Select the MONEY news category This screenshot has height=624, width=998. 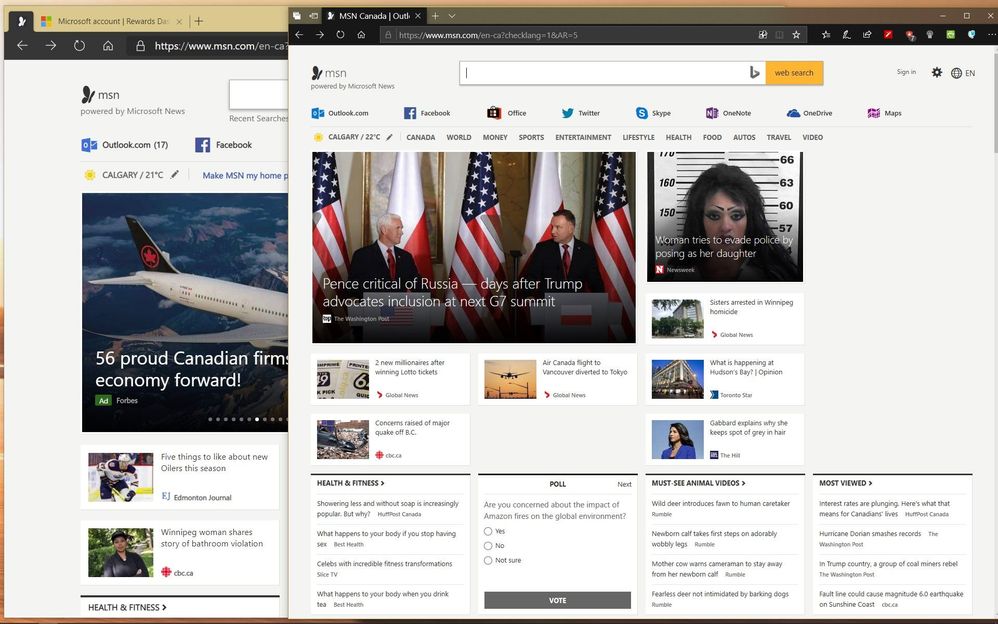pos(495,138)
